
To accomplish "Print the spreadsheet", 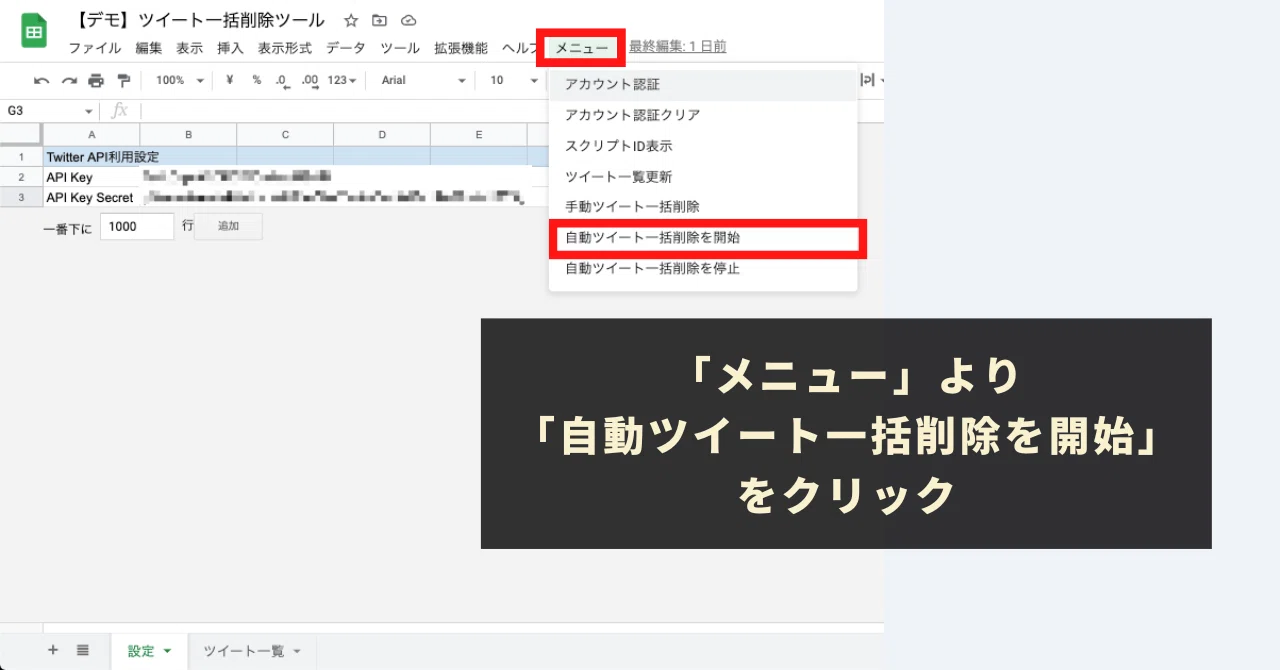I will 96,80.
